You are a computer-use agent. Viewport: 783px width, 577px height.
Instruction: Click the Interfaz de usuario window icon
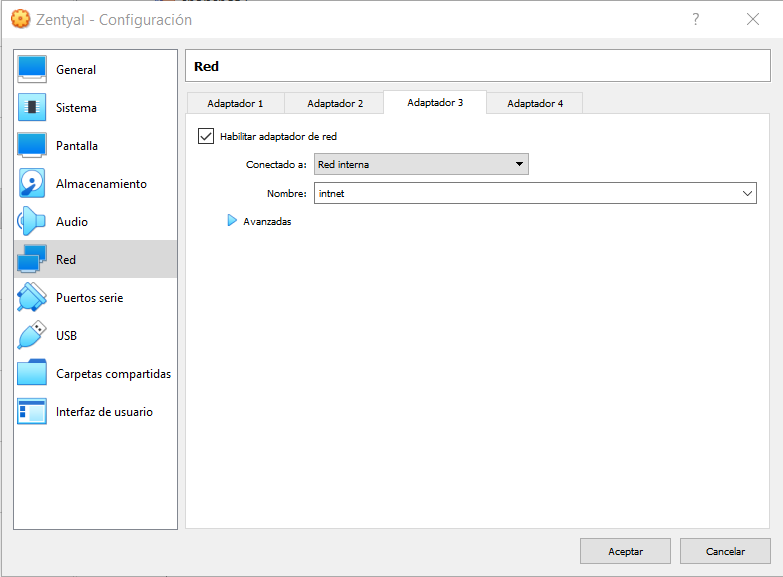point(32,411)
